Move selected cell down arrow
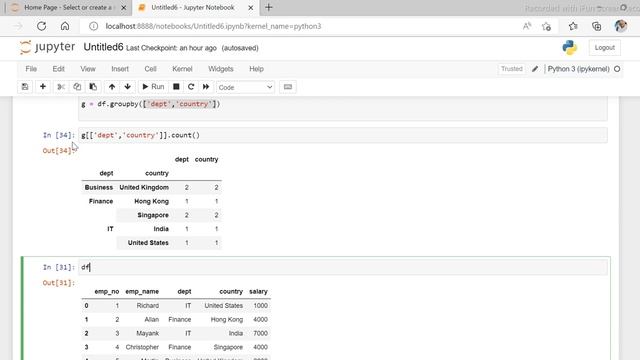Viewport: 640px width, 360px height. pyautogui.click(x=128, y=87)
